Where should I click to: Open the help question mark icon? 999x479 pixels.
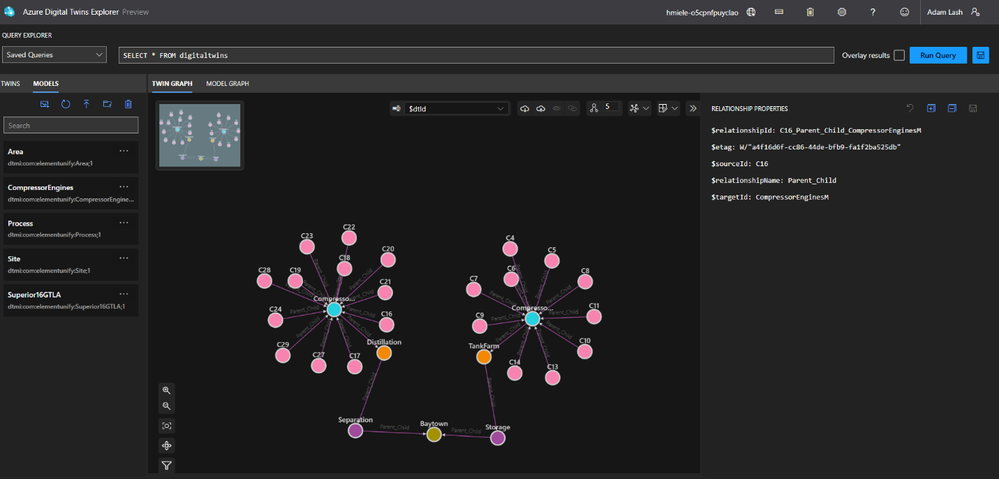[x=873, y=12]
